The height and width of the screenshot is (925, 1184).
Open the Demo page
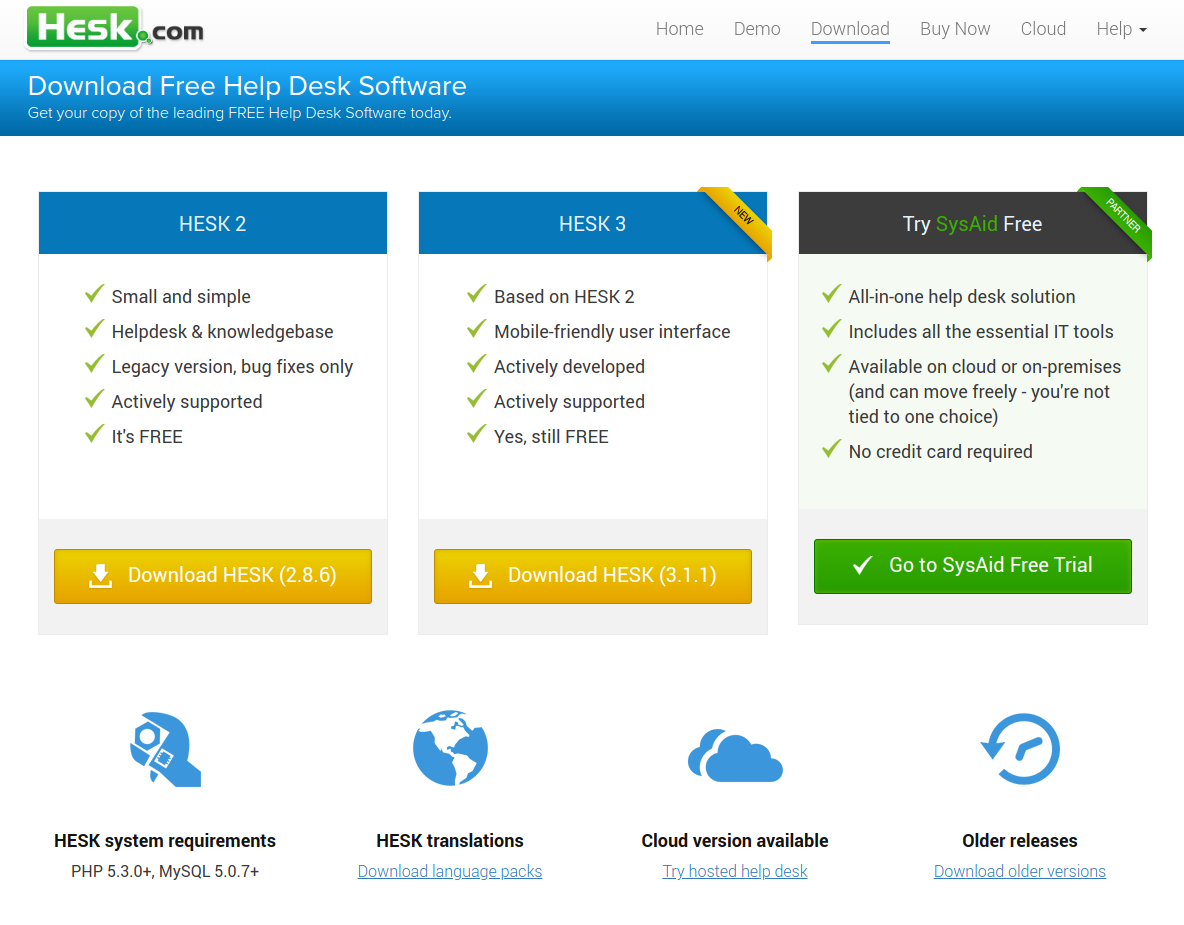(x=757, y=29)
